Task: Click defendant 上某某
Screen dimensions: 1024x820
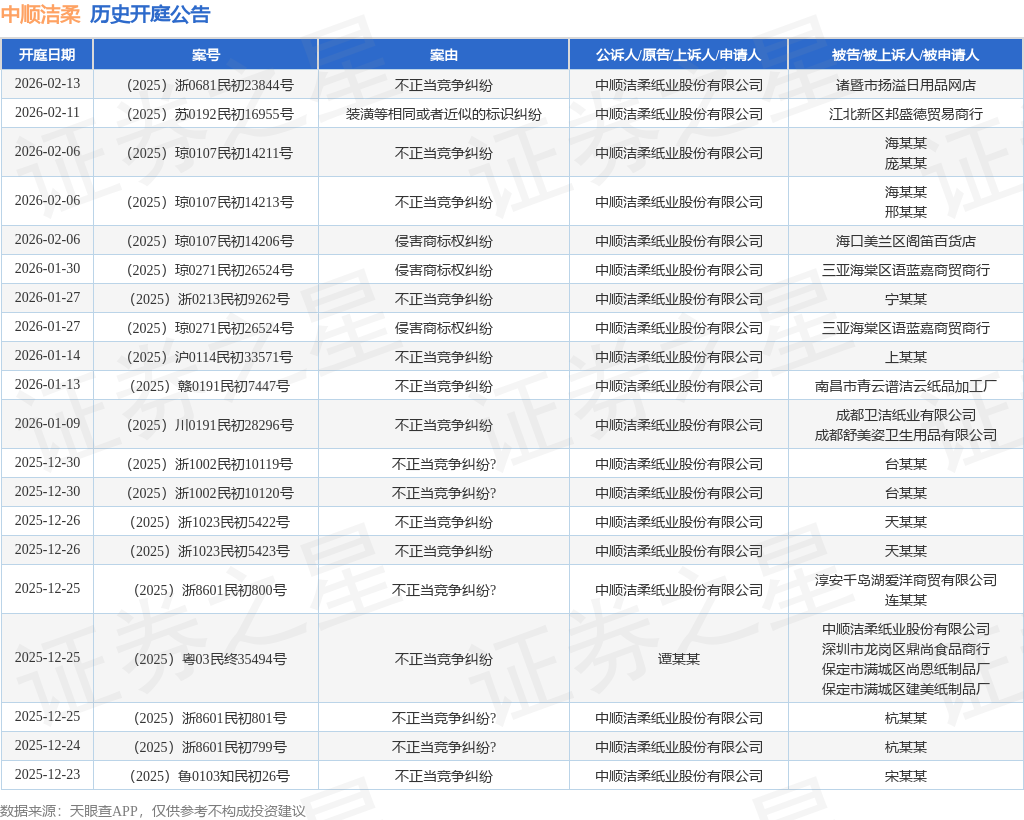Action: click(906, 358)
